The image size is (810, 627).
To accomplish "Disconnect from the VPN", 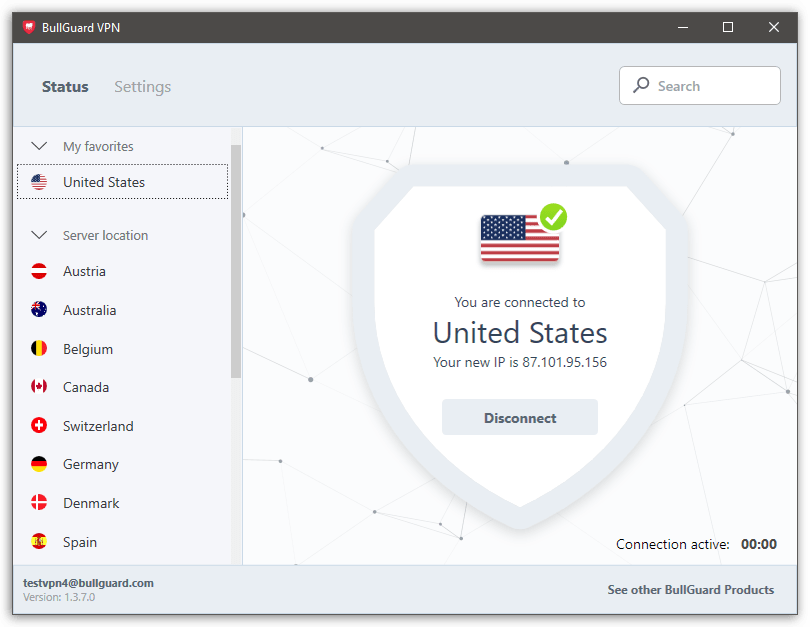I will pos(520,417).
